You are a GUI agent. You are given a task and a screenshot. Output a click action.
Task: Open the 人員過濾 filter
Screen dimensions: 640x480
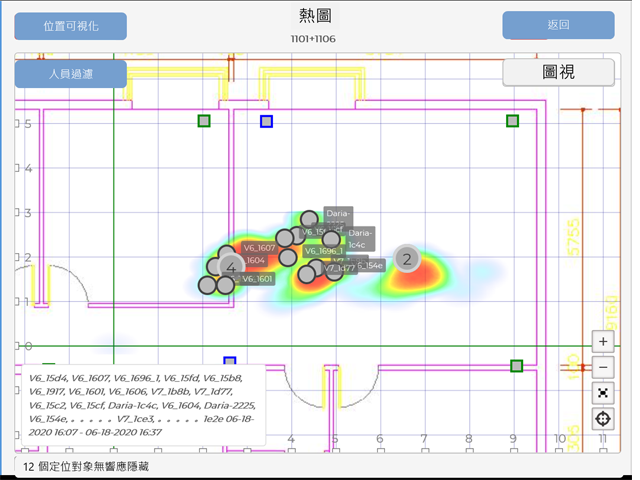pyautogui.click(x=71, y=74)
